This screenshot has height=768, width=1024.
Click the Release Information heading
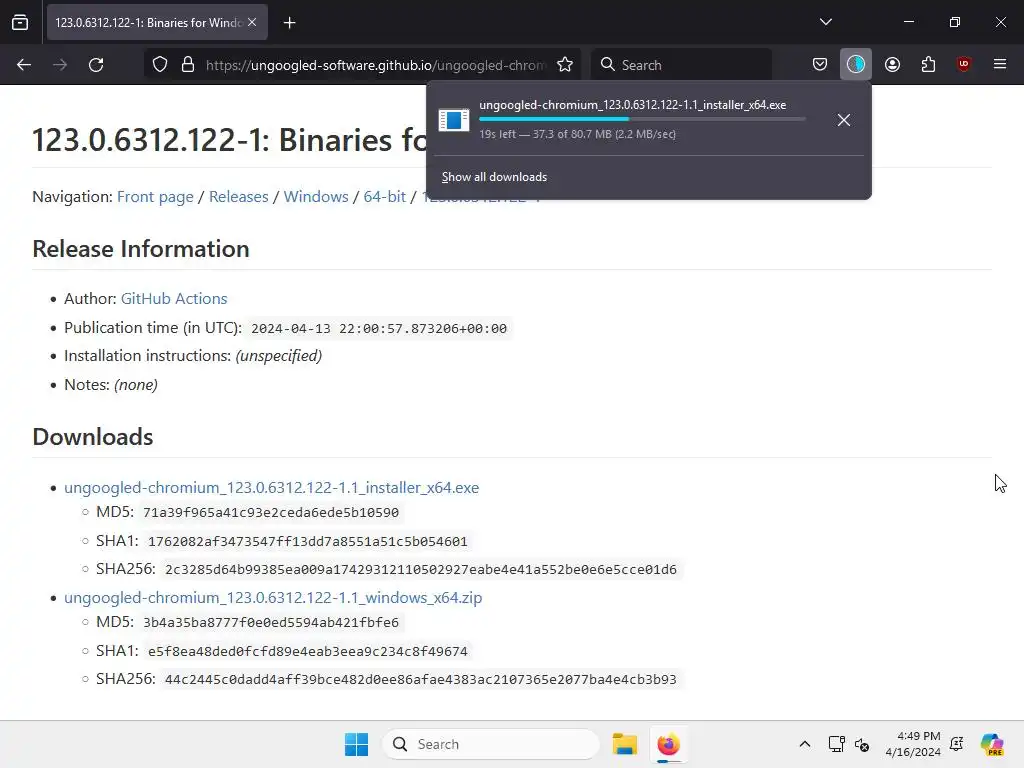(141, 249)
